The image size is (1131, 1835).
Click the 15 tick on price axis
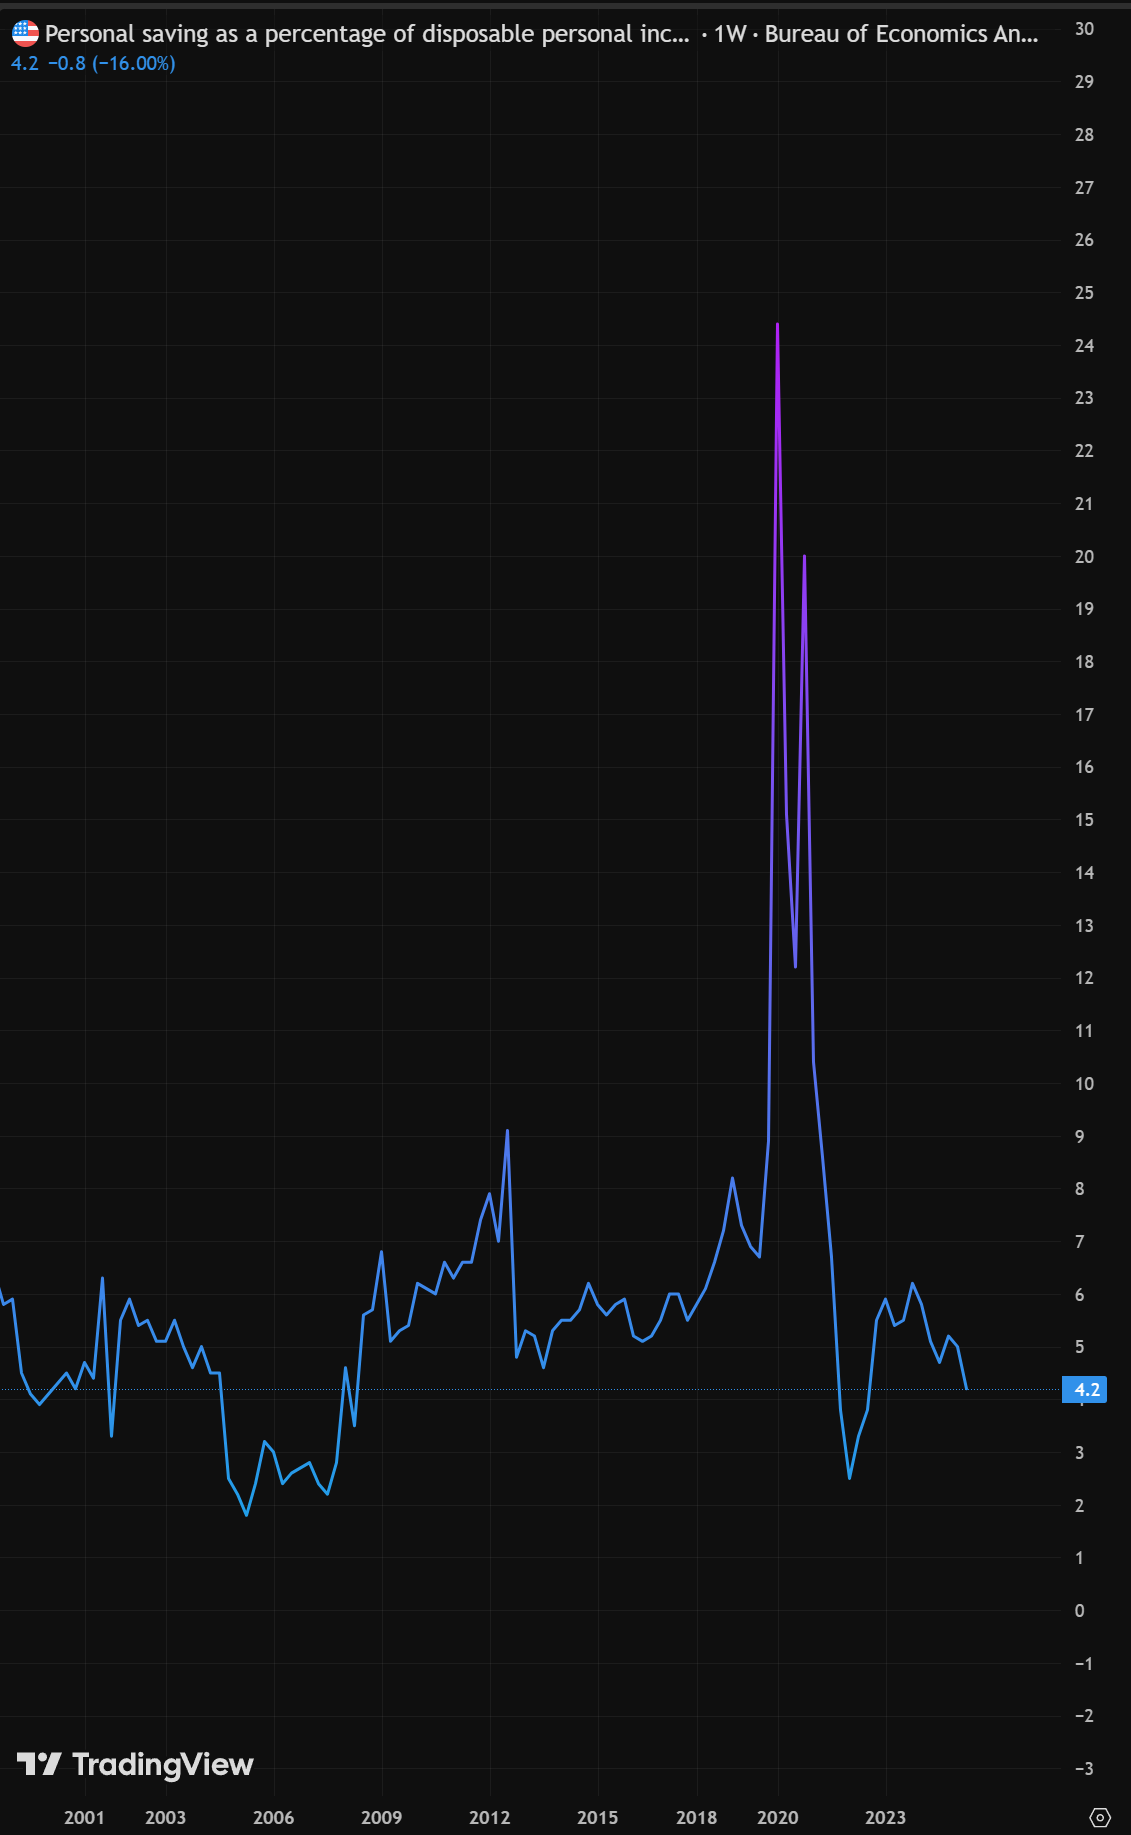coord(1084,820)
